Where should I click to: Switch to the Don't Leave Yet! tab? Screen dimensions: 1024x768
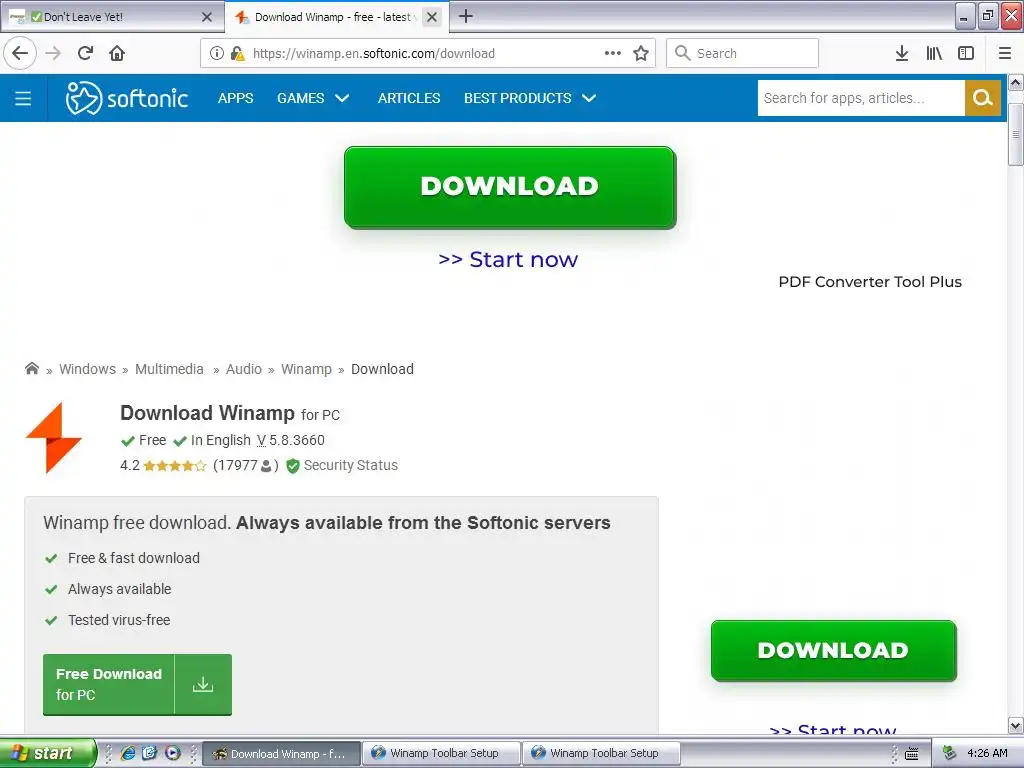pos(111,17)
